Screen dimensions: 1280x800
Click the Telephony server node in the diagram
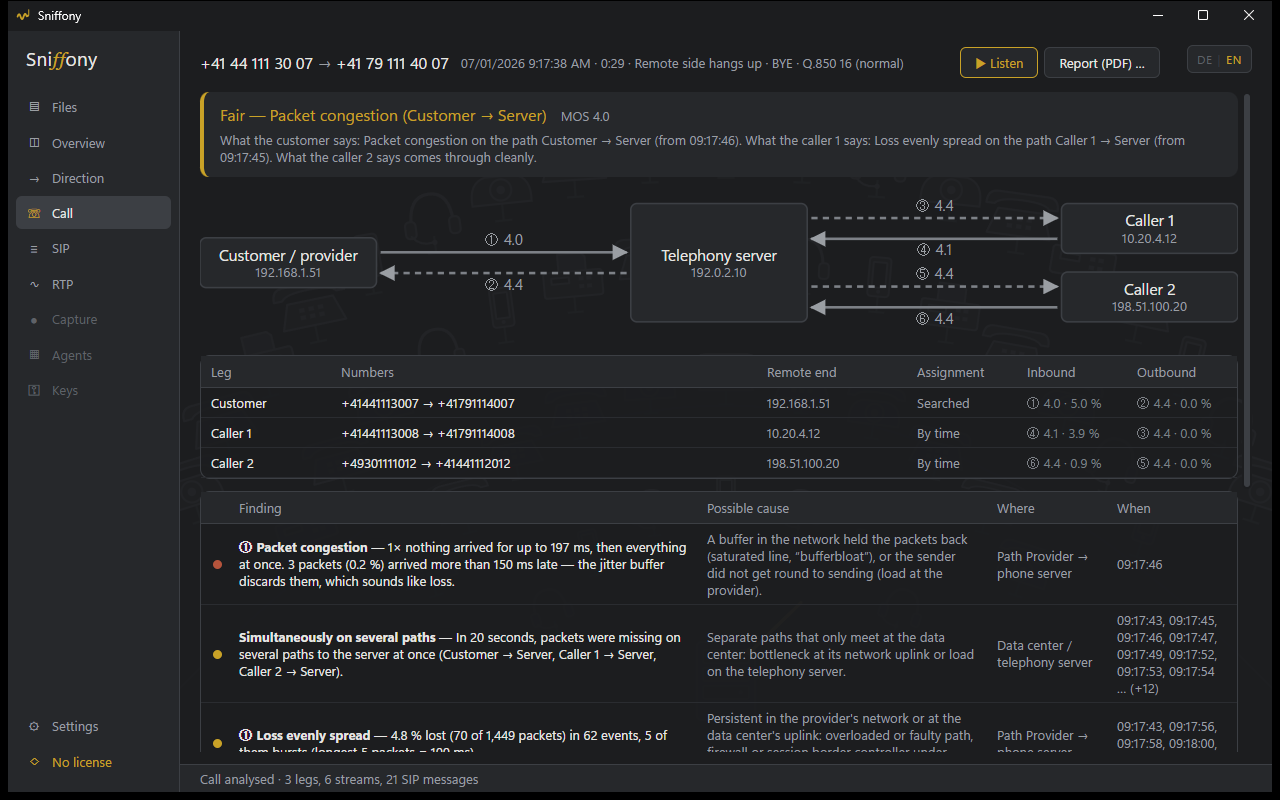coord(719,263)
